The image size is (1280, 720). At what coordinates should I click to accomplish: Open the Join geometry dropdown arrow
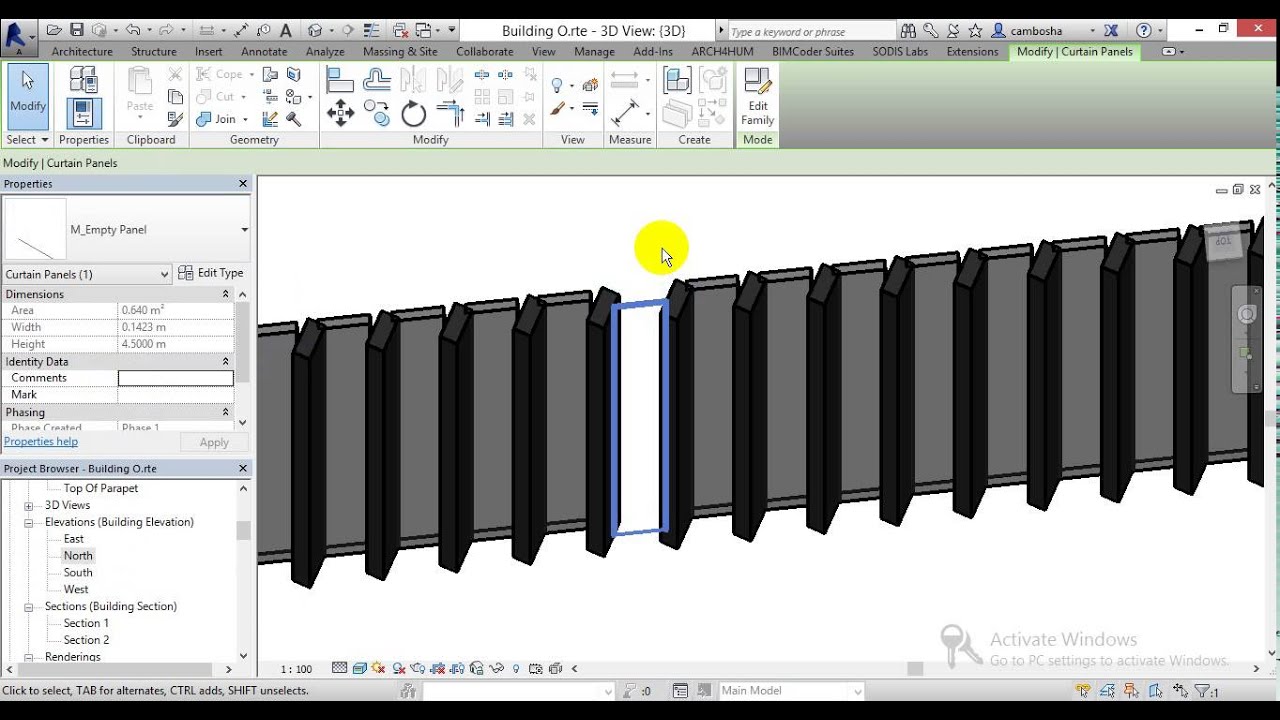coord(247,119)
